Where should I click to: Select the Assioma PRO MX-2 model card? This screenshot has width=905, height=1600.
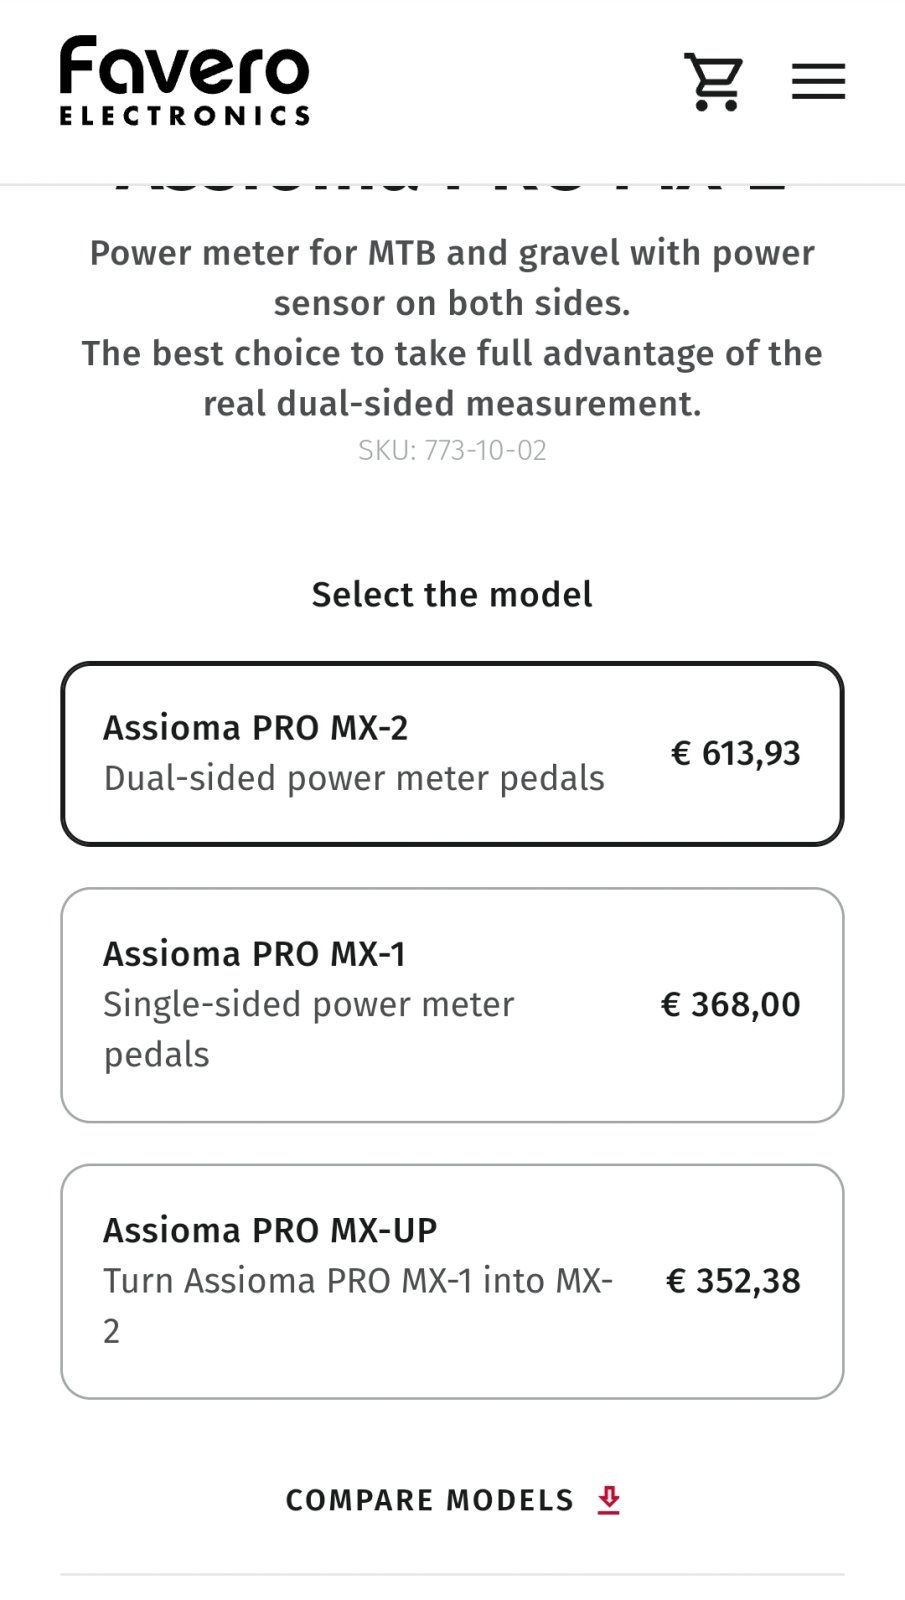pyautogui.click(x=452, y=754)
